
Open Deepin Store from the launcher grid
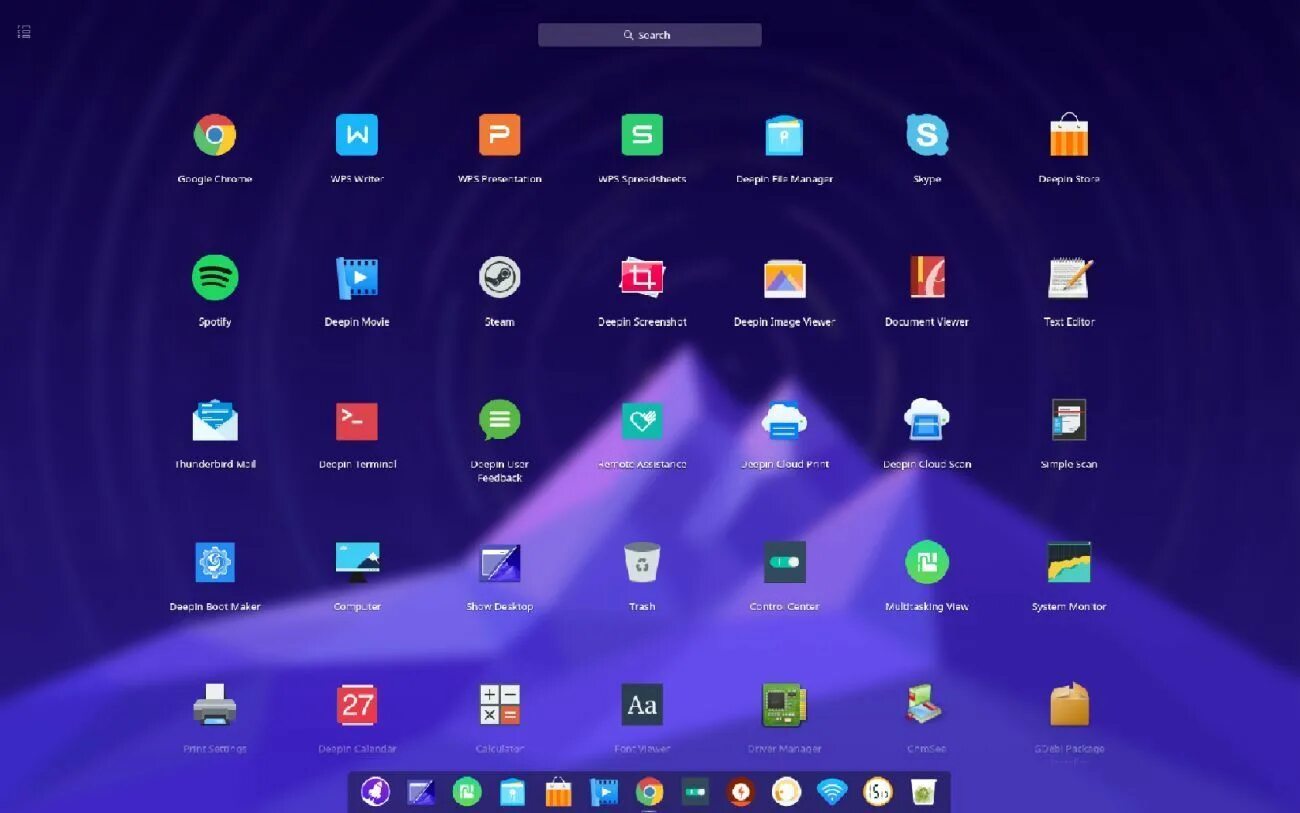point(1069,135)
